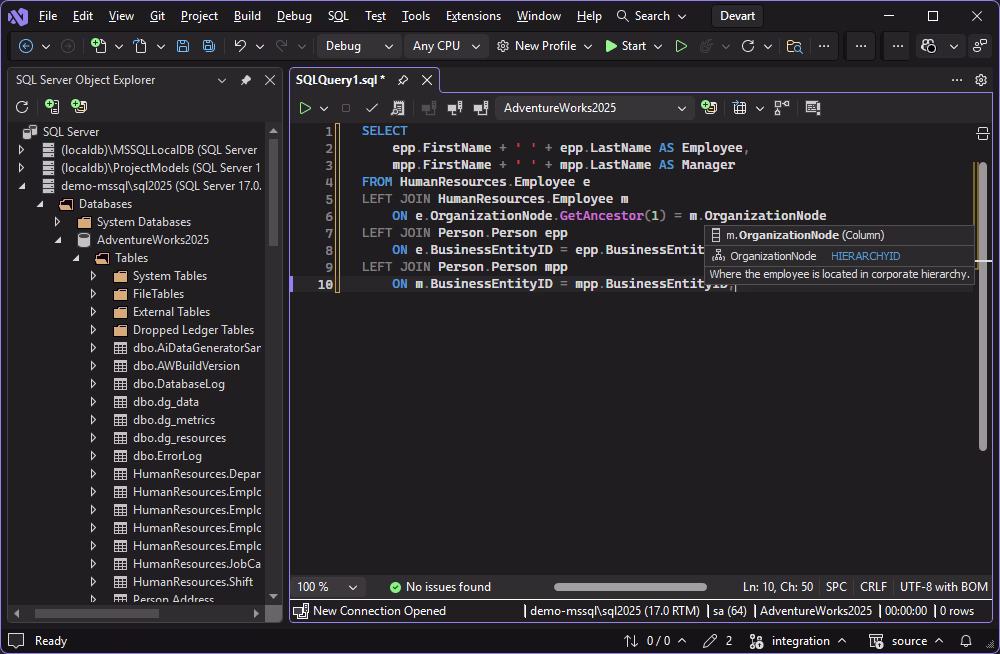
Task: Select the HumanResources.Shift table in tree
Action: [193, 582]
